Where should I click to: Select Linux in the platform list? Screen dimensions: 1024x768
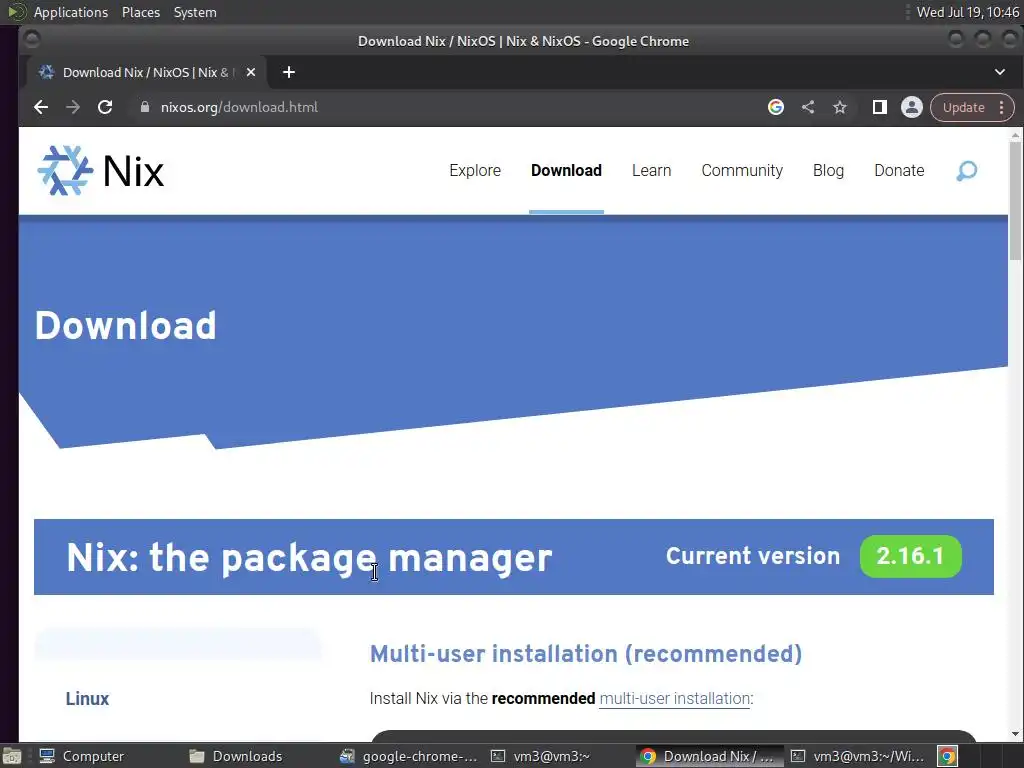(x=88, y=699)
